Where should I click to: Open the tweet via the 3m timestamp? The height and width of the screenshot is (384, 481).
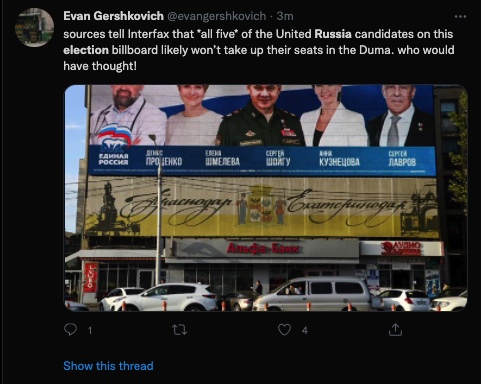coord(285,16)
